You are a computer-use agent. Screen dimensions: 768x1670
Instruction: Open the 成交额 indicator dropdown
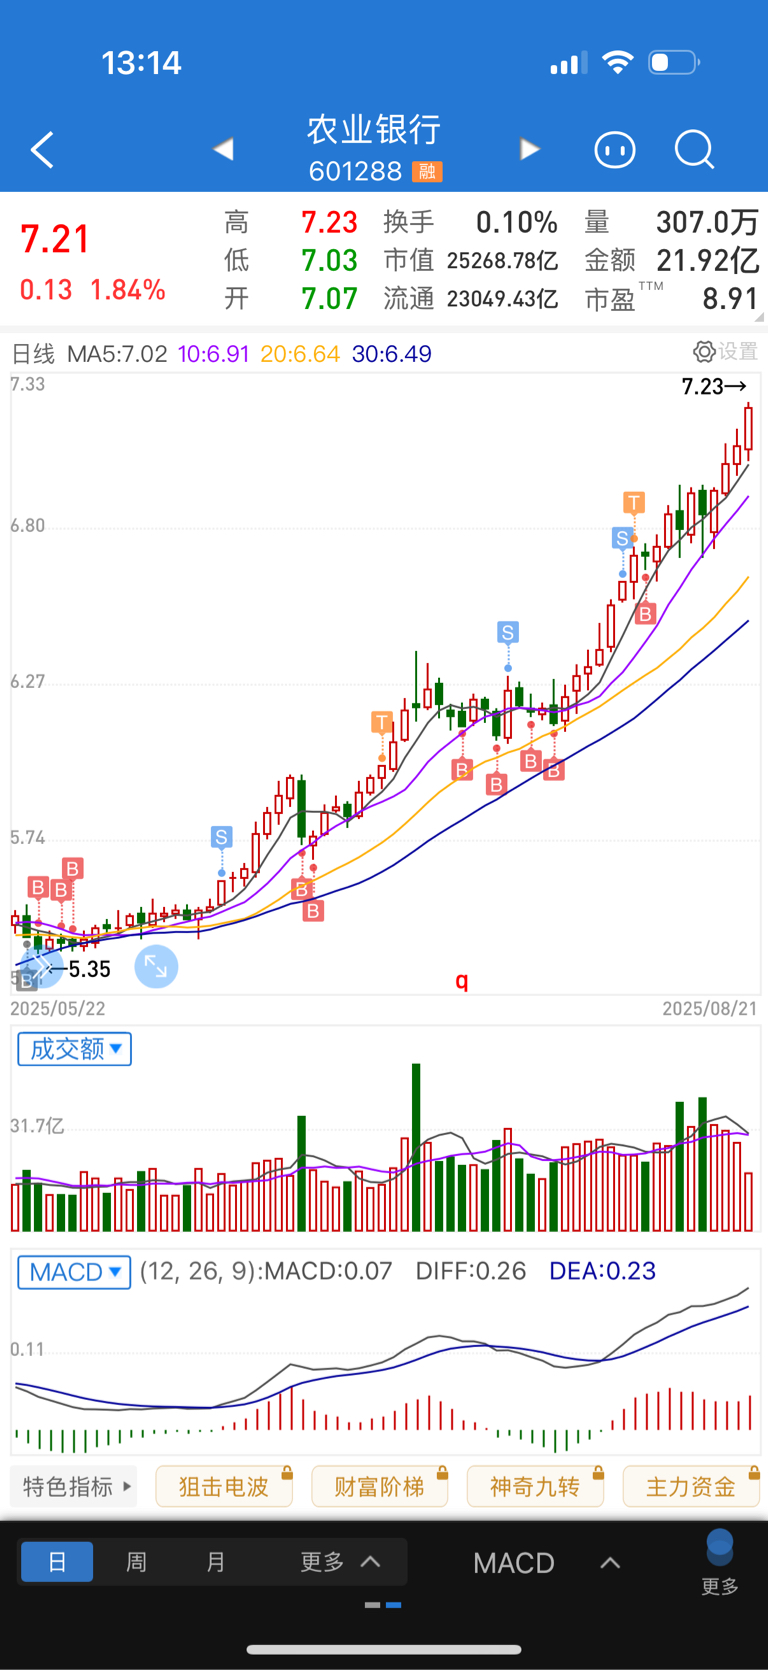point(75,1049)
